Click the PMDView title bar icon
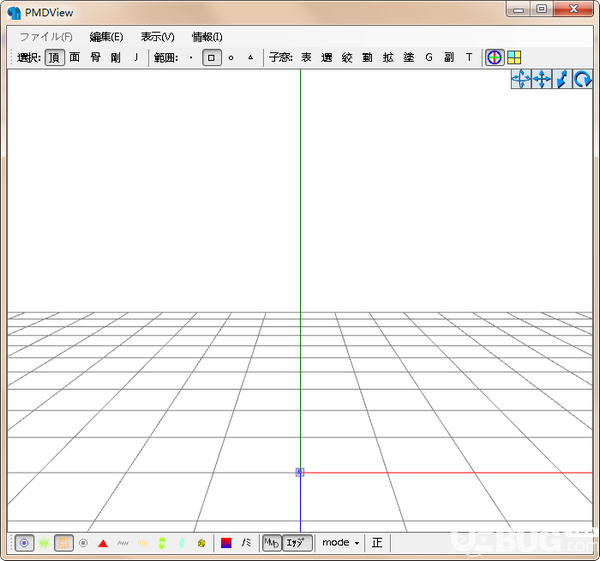 pos(14,13)
